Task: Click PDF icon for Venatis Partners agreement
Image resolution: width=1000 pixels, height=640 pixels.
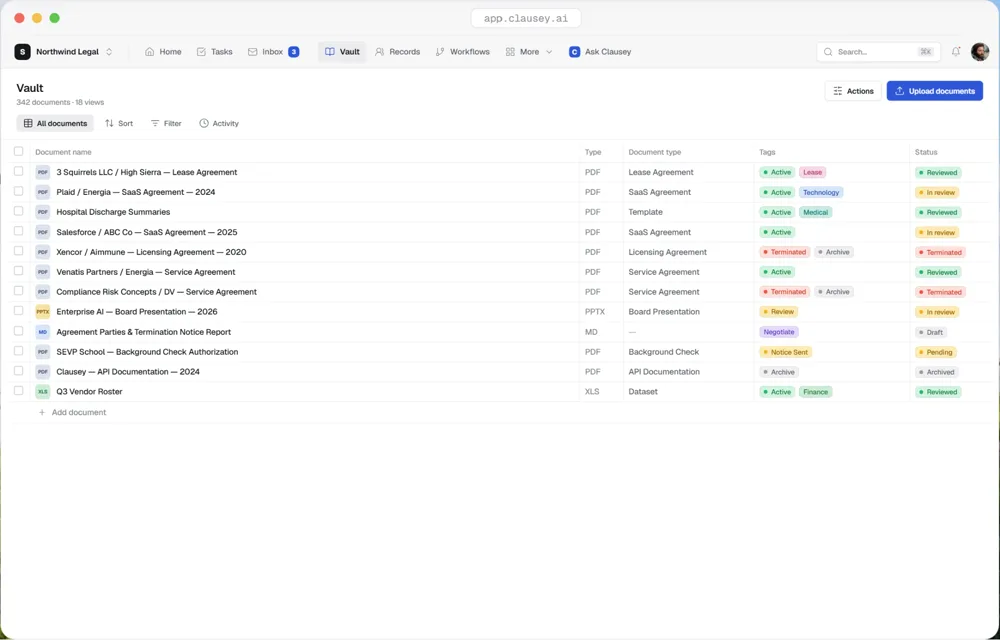Action: [x=43, y=272]
